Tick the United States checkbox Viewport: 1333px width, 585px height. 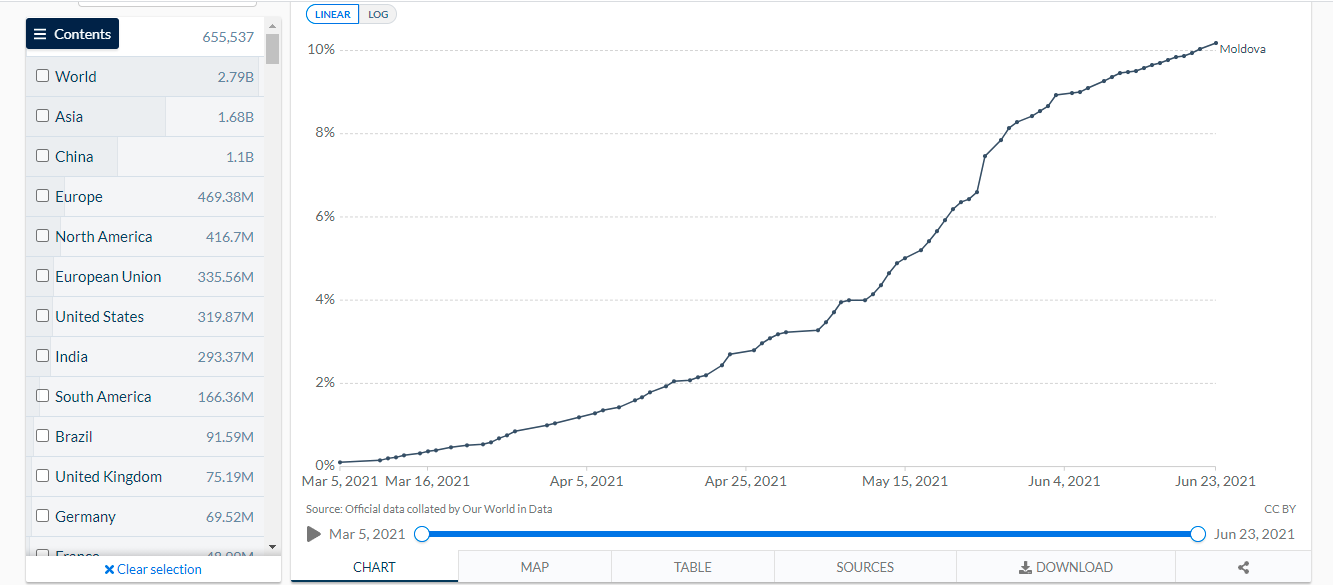(42, 316)
